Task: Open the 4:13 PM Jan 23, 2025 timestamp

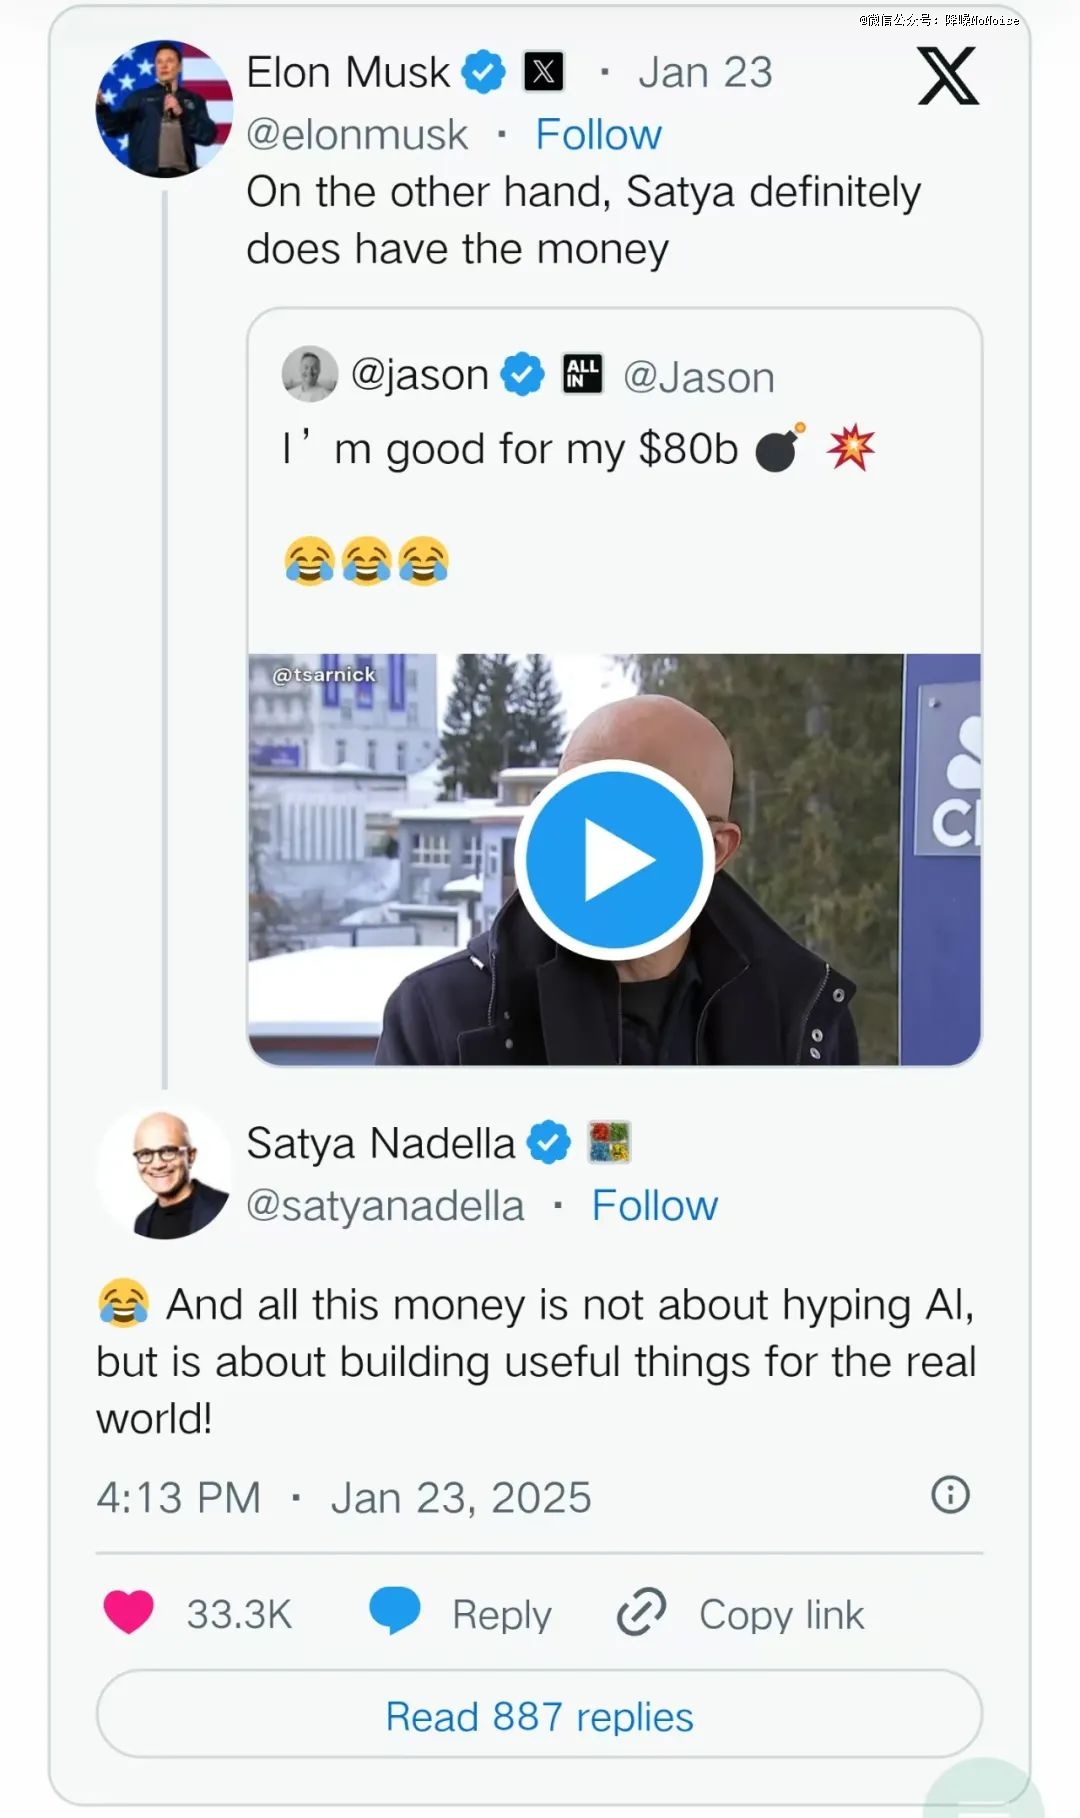Action: [344, 1497]
